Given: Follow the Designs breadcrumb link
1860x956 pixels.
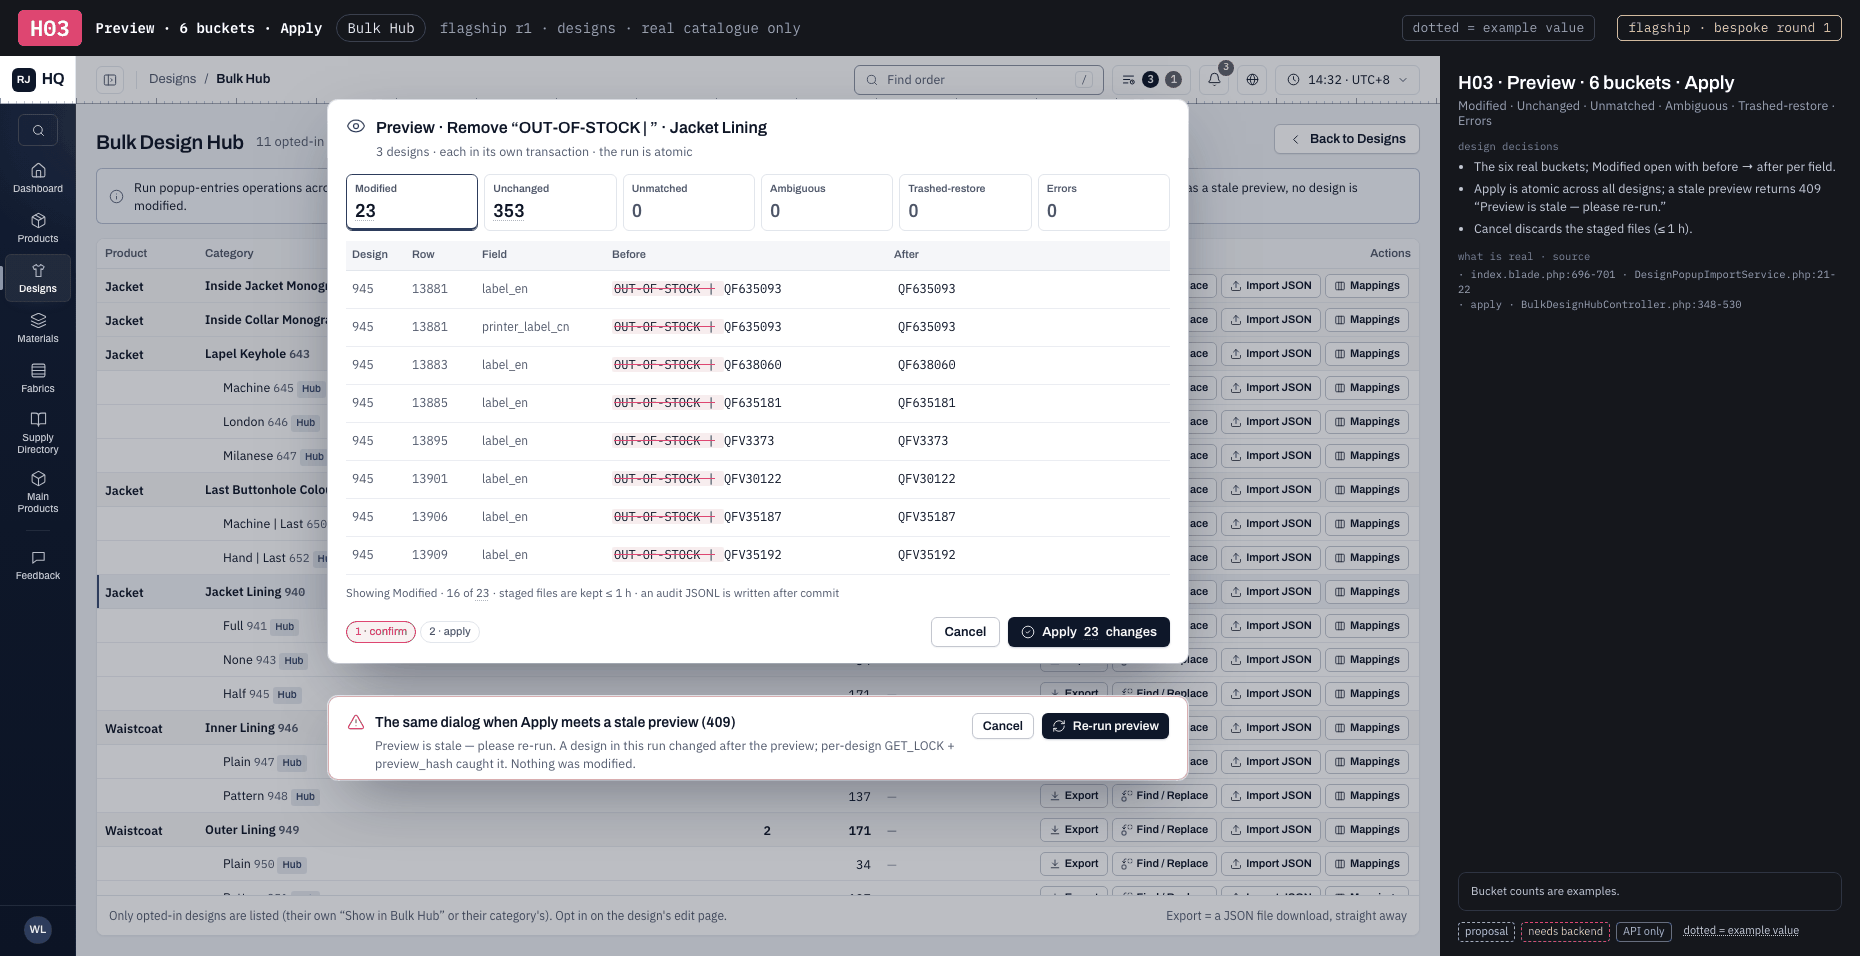Looking at the screenshot, I should tap(172, 79).
